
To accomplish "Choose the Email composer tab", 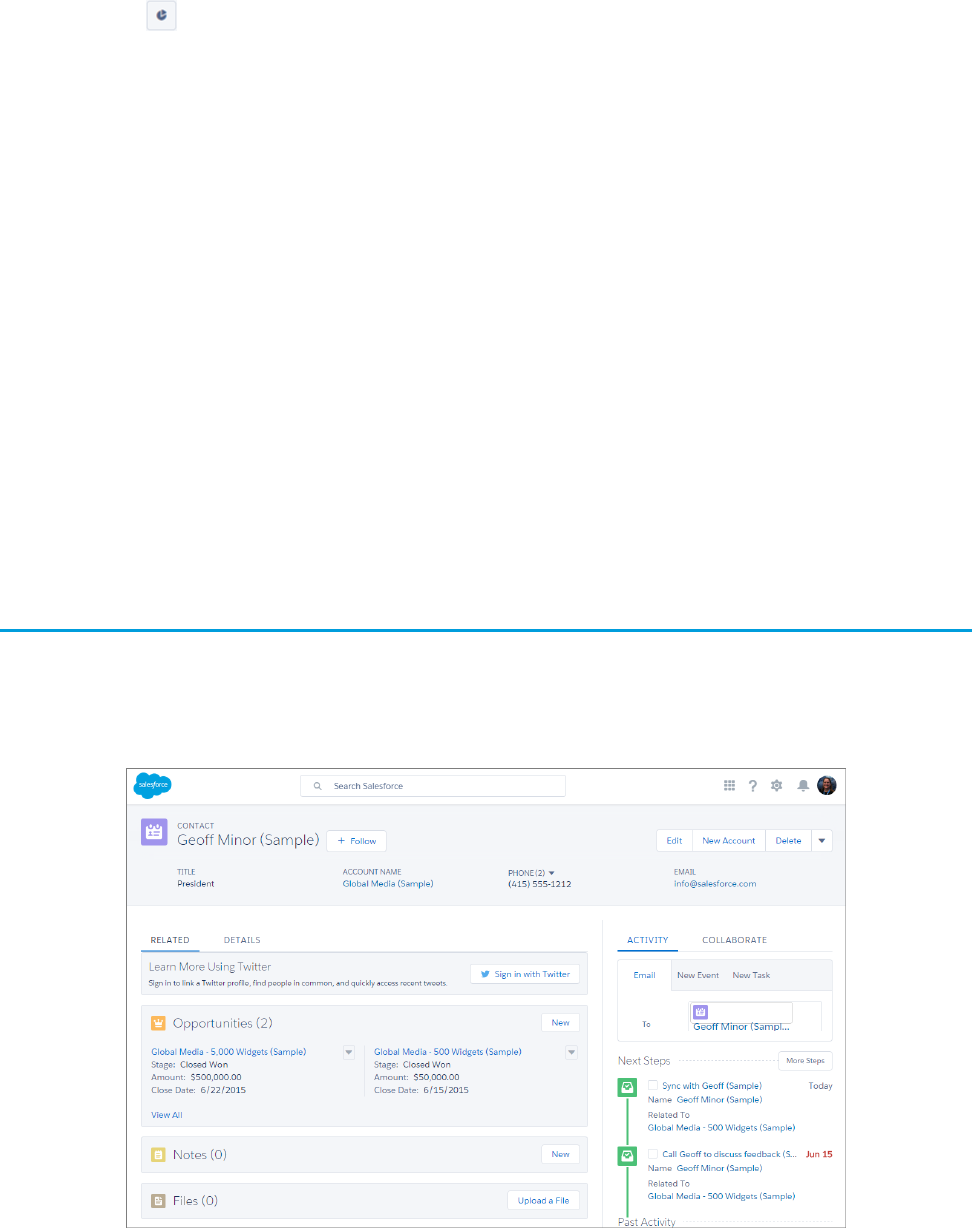I will coord(645,975).
